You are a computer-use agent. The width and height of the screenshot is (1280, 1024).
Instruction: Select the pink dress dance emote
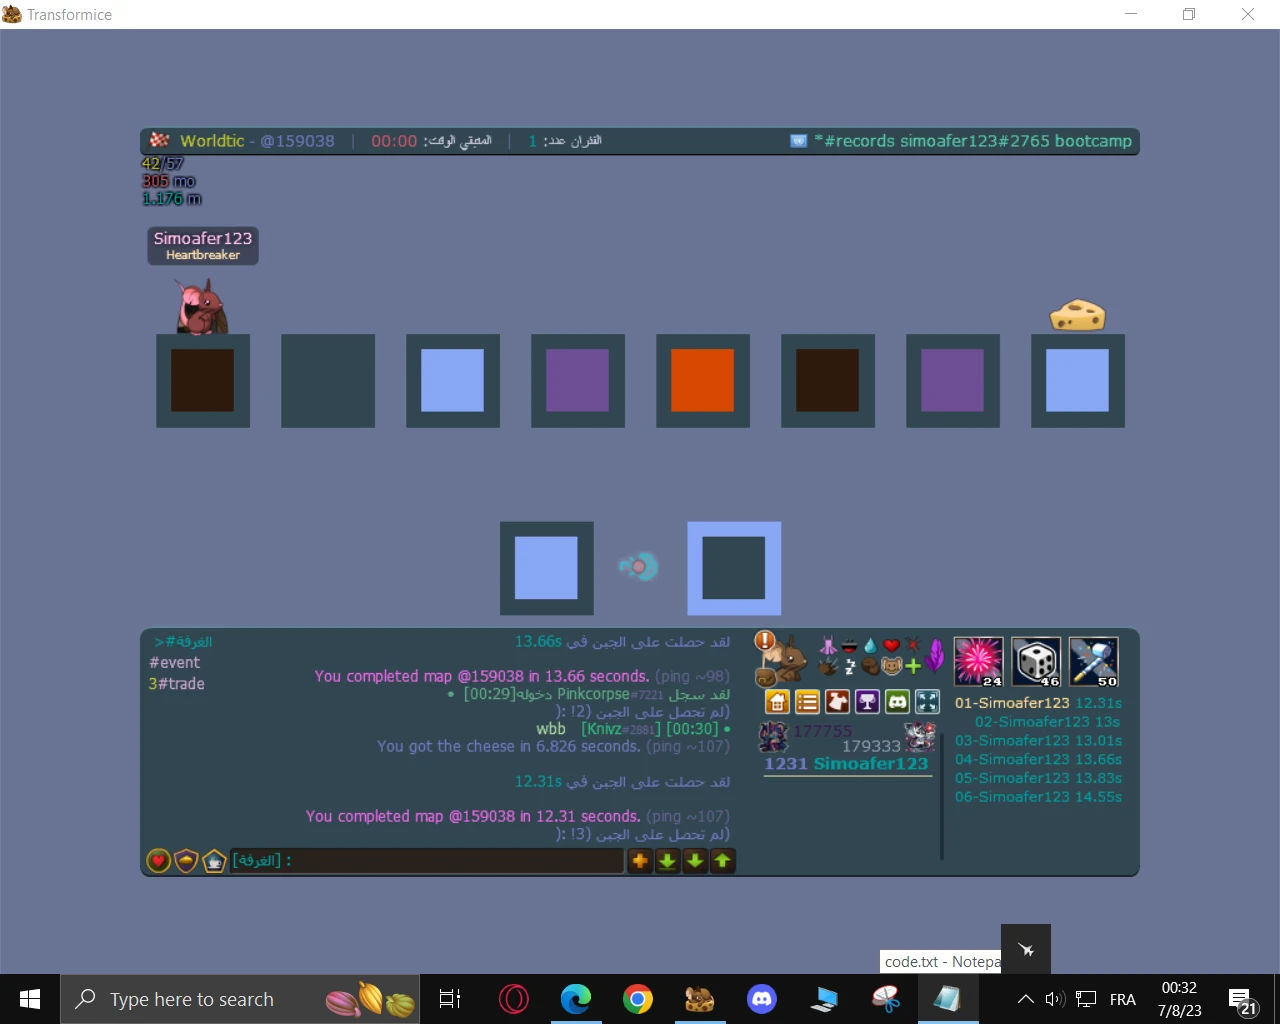pyautogui.click(x=828, y=645)
